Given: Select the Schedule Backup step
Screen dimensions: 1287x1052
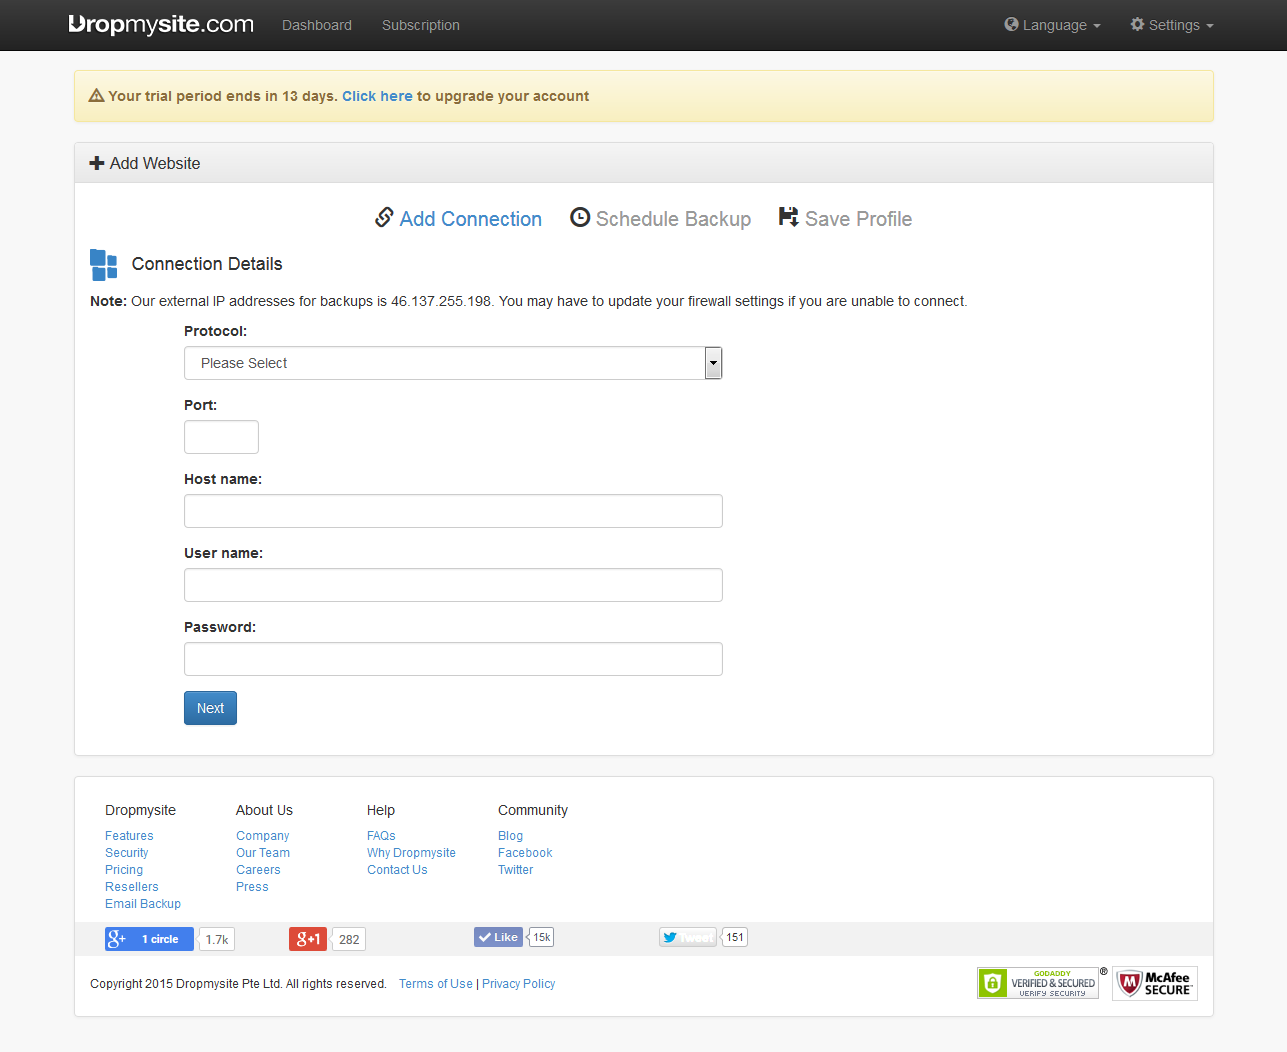Looking at the screenshot, I should [x=660, y=218].
